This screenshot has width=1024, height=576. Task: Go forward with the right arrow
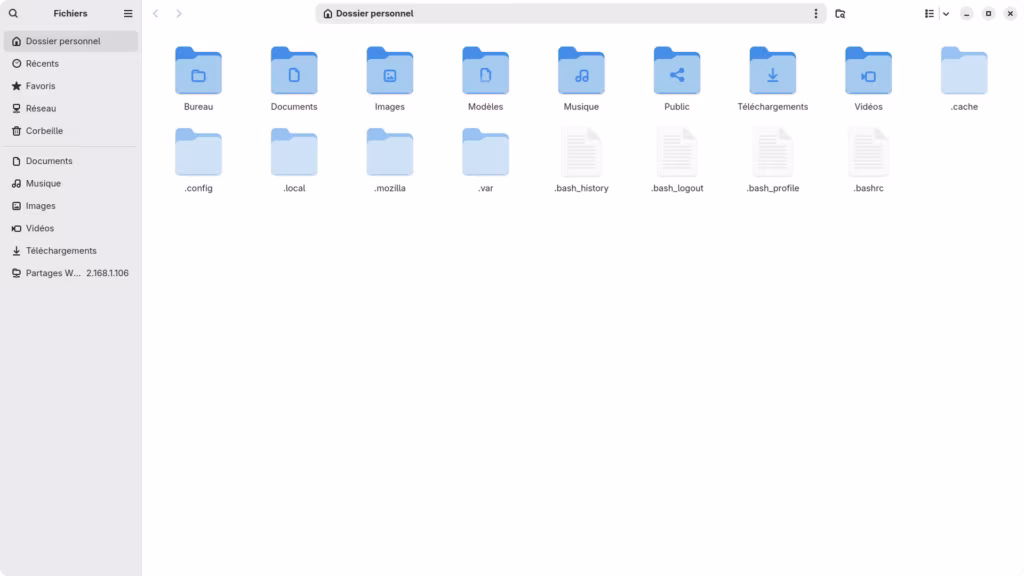click(x=178, y=13)
